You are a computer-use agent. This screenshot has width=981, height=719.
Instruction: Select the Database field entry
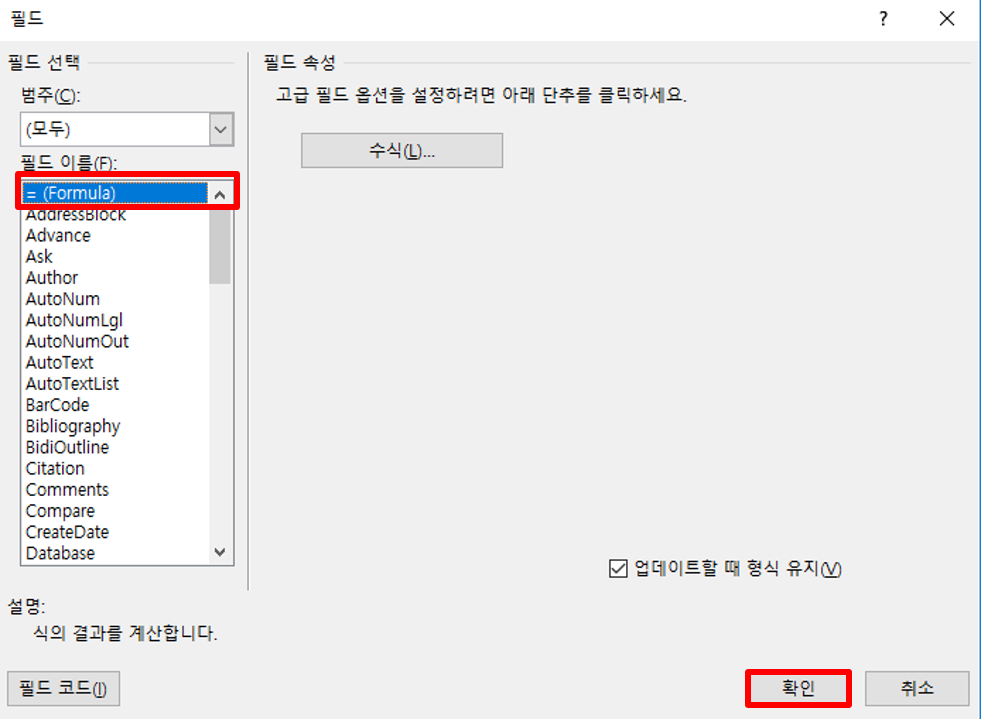pos(60,553)
